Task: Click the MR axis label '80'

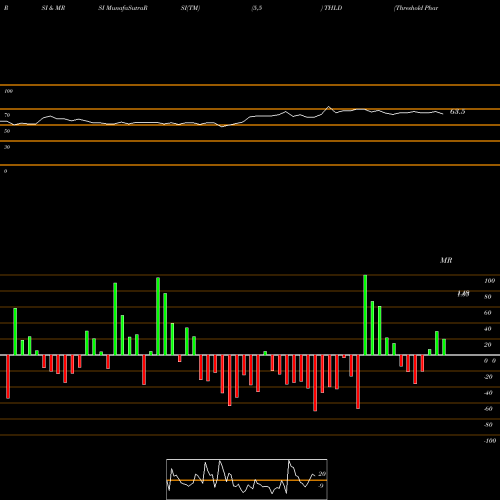Action: point(488,297)
